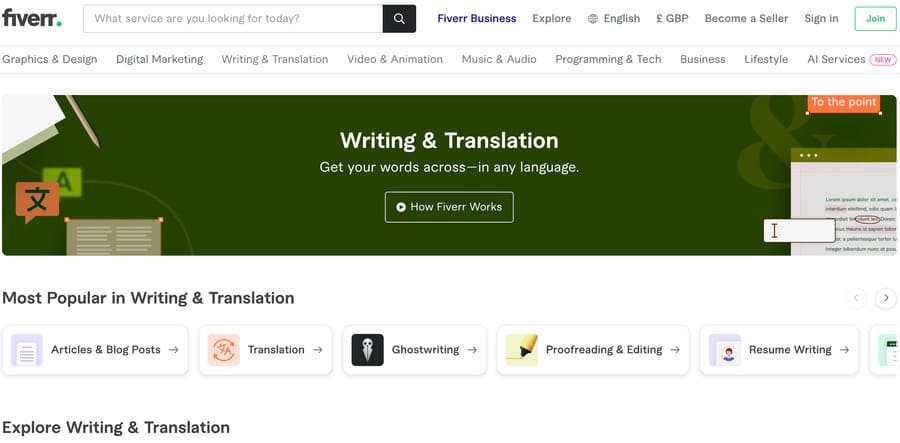
Task: Click the How Fiverr Works button
Action: (x=449, y=207)
